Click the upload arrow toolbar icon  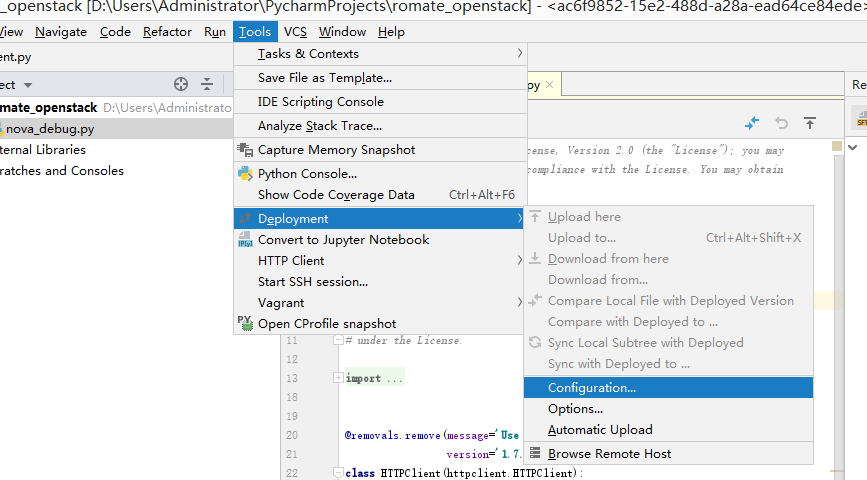810,123
